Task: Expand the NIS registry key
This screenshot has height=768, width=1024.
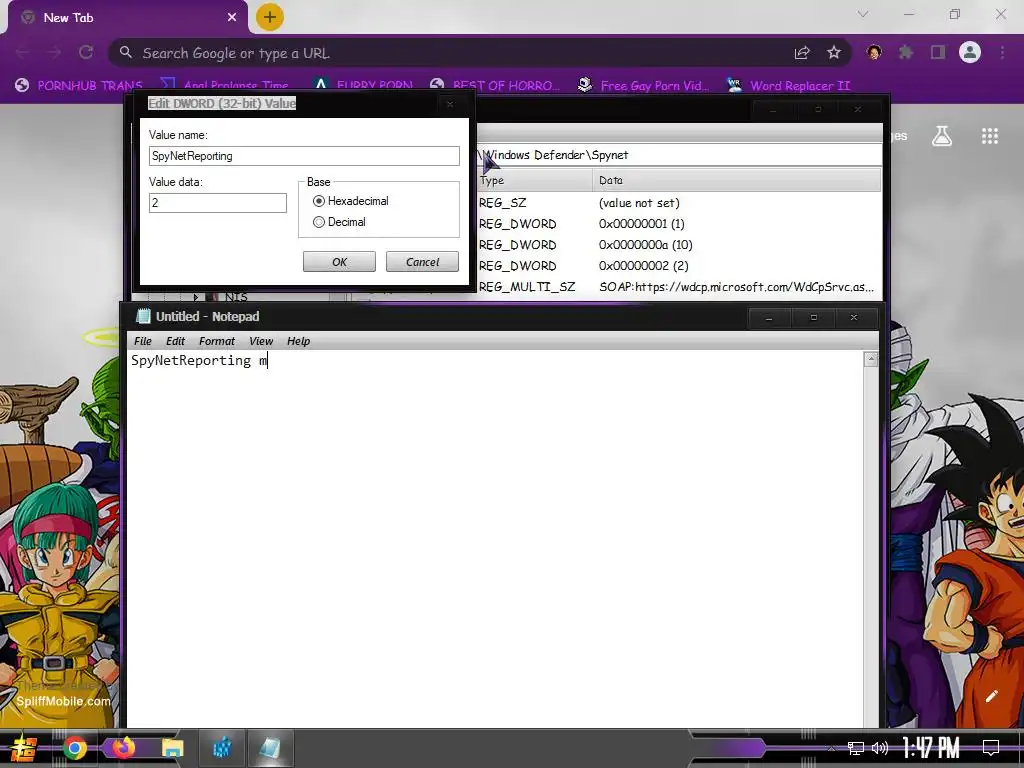Action: pyautogui.click(x=195, y=297)
